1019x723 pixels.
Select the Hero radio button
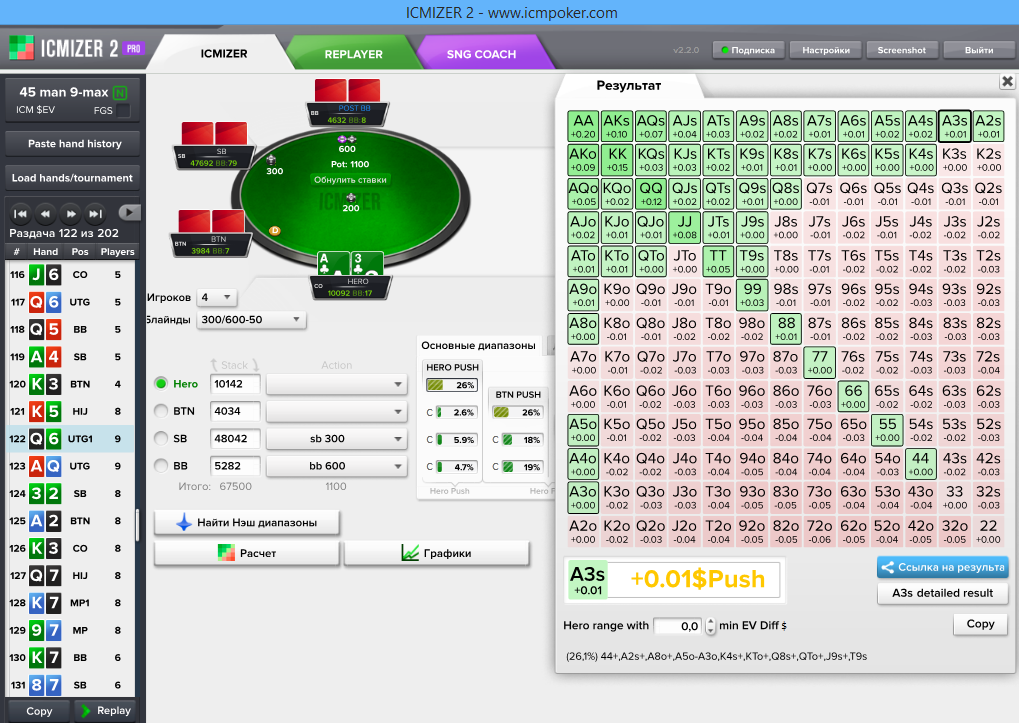coord(161,383)
